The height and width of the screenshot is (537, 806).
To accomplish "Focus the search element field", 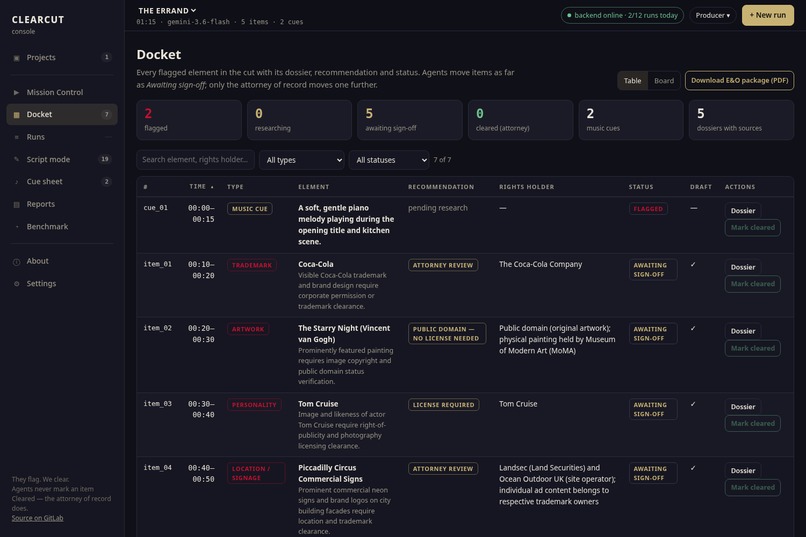I will coord(195,160).
